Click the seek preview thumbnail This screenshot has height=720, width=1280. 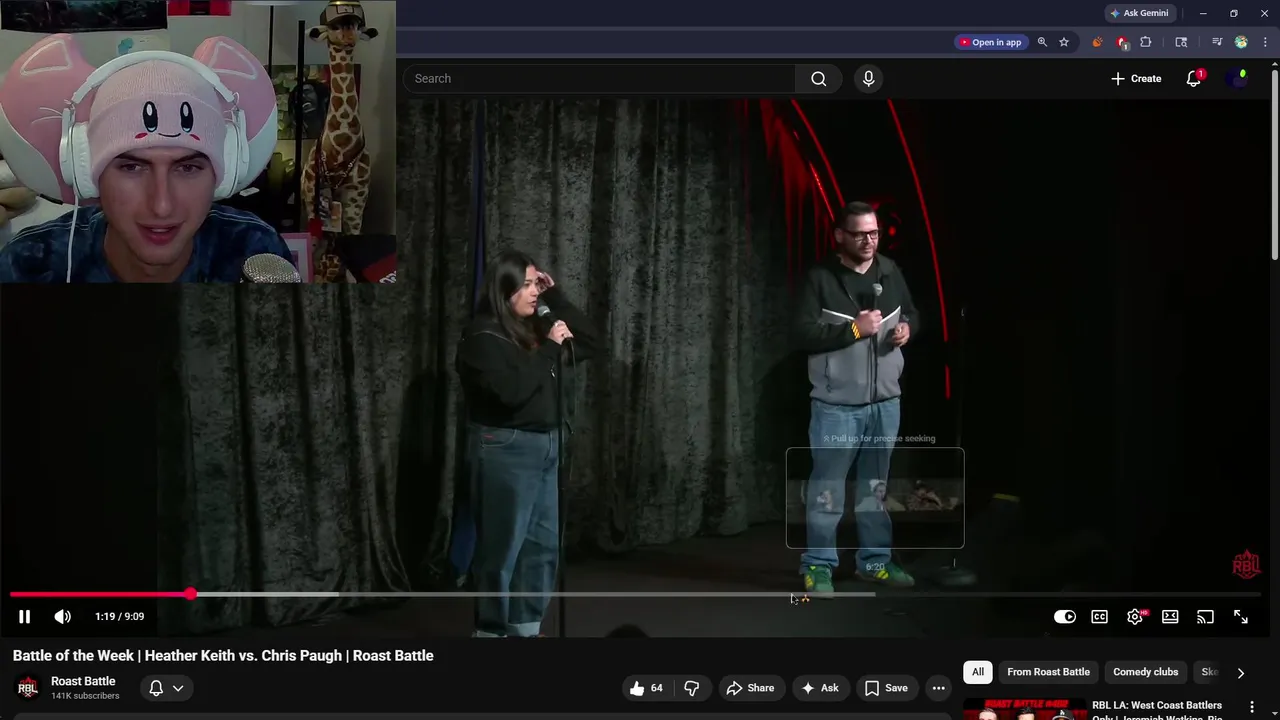click(875, 498)
